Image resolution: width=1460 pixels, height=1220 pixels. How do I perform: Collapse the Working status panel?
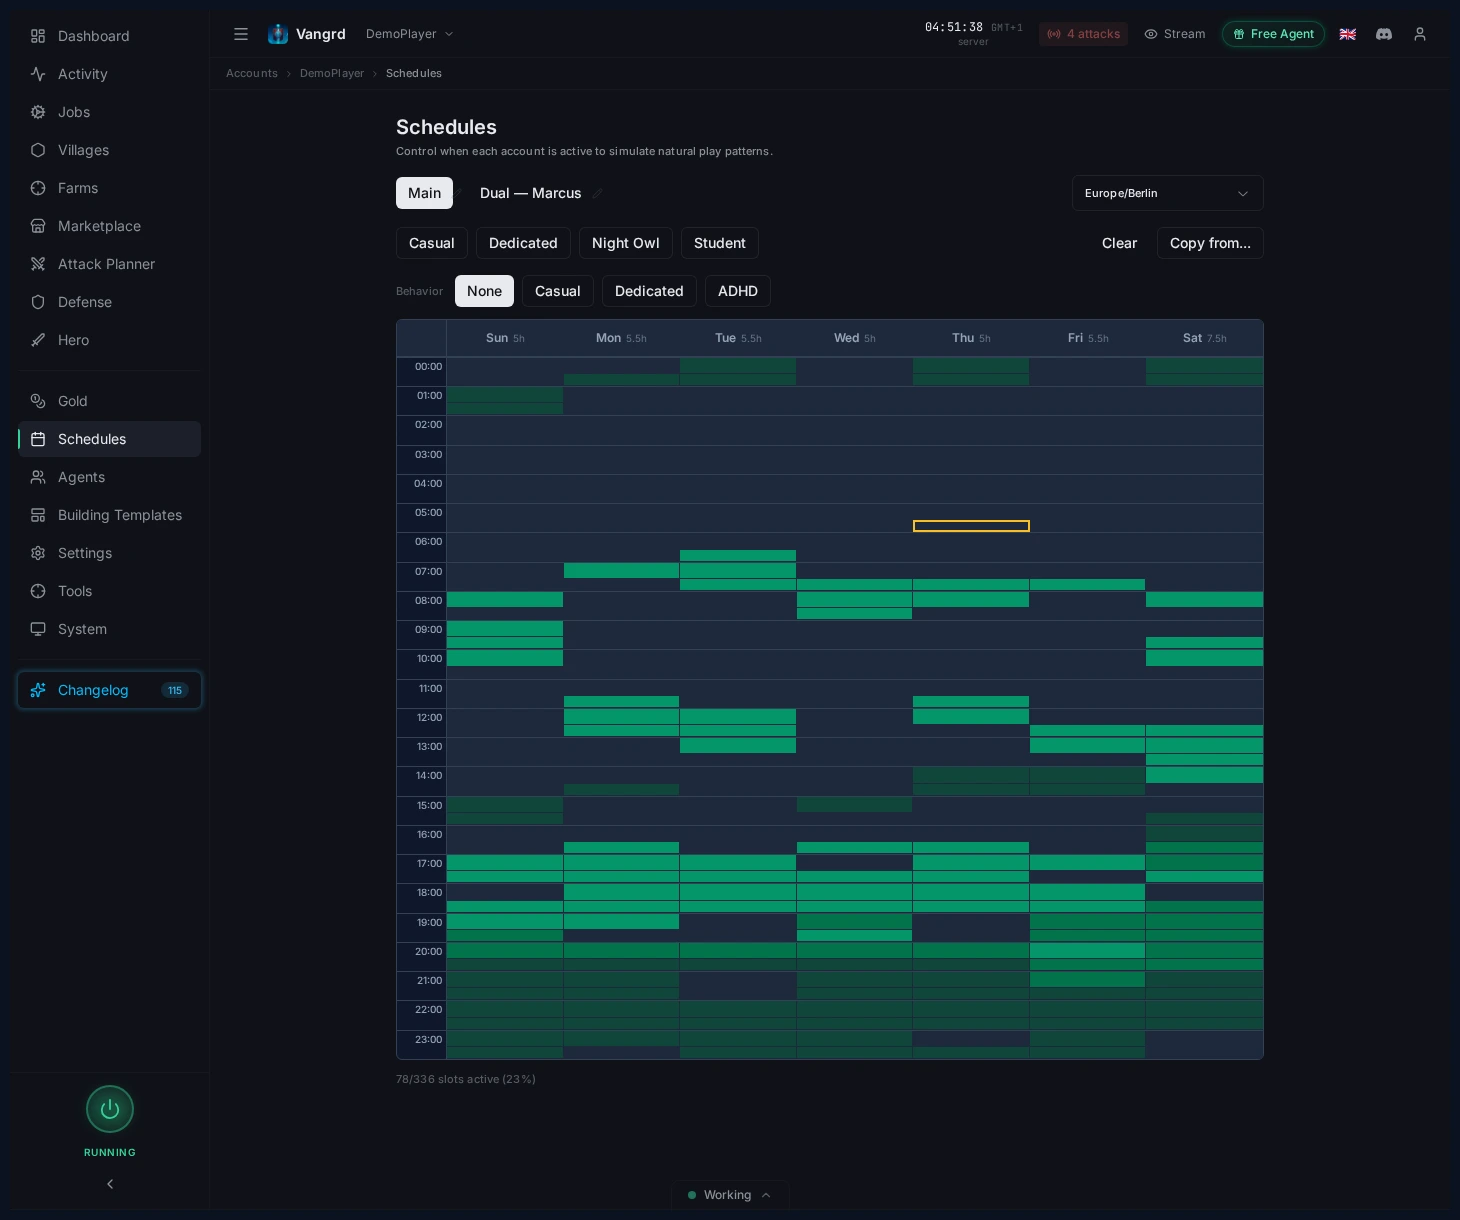[766, 1194]
